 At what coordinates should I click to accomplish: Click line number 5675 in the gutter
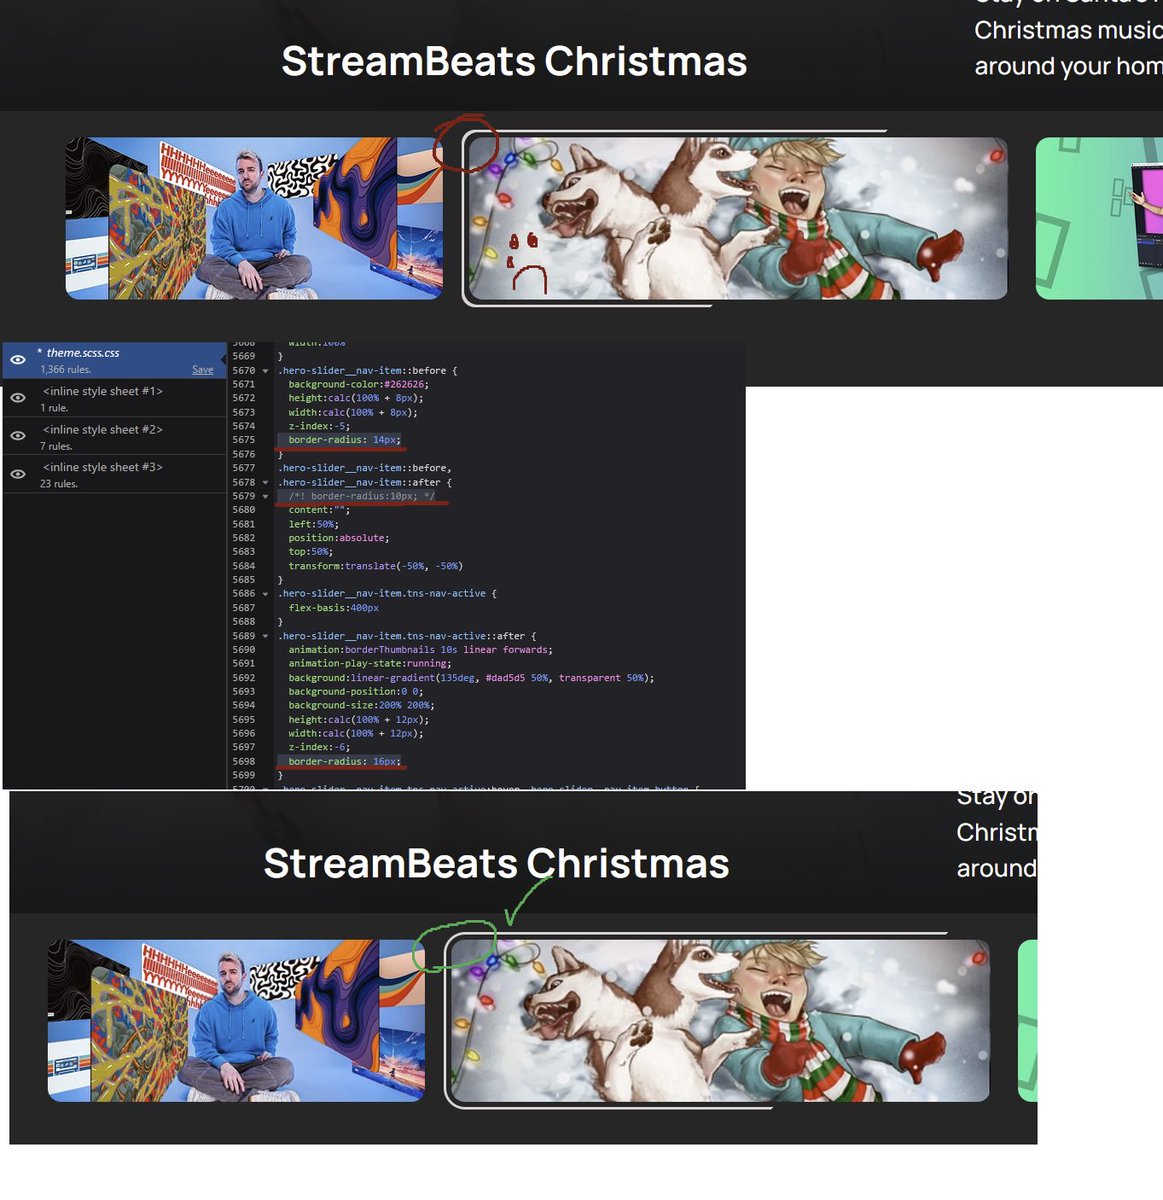tap(243, 440)
